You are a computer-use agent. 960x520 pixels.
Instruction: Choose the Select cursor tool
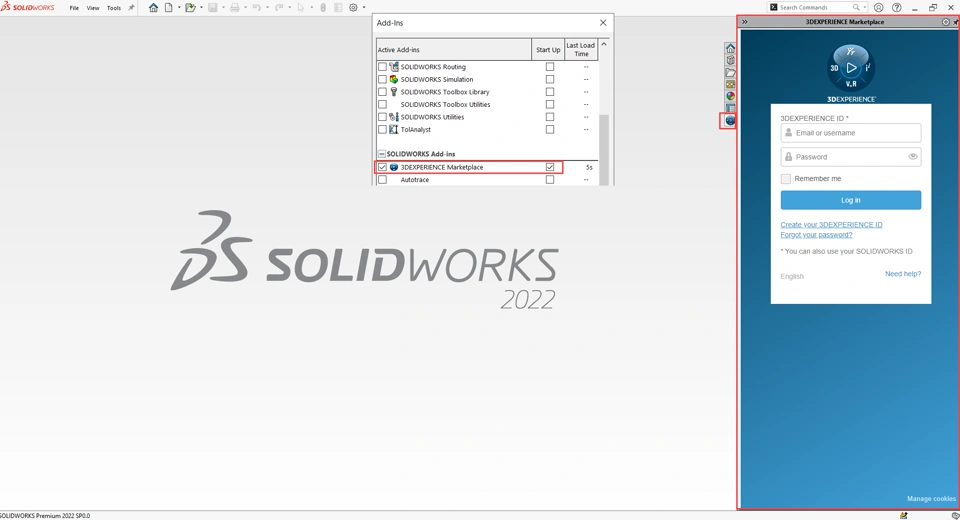(x=301, y=7)
